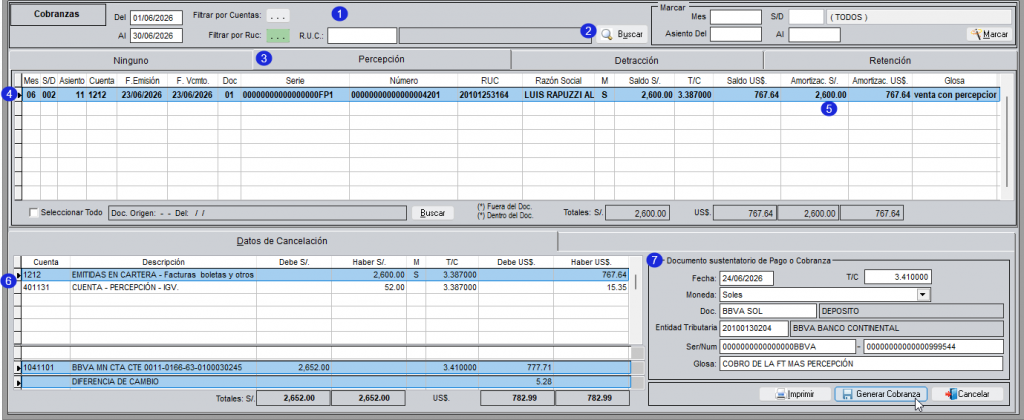1024x420 pixels.
Task: Click the Fecha field 24/06/2026
Action: point(746,278)
